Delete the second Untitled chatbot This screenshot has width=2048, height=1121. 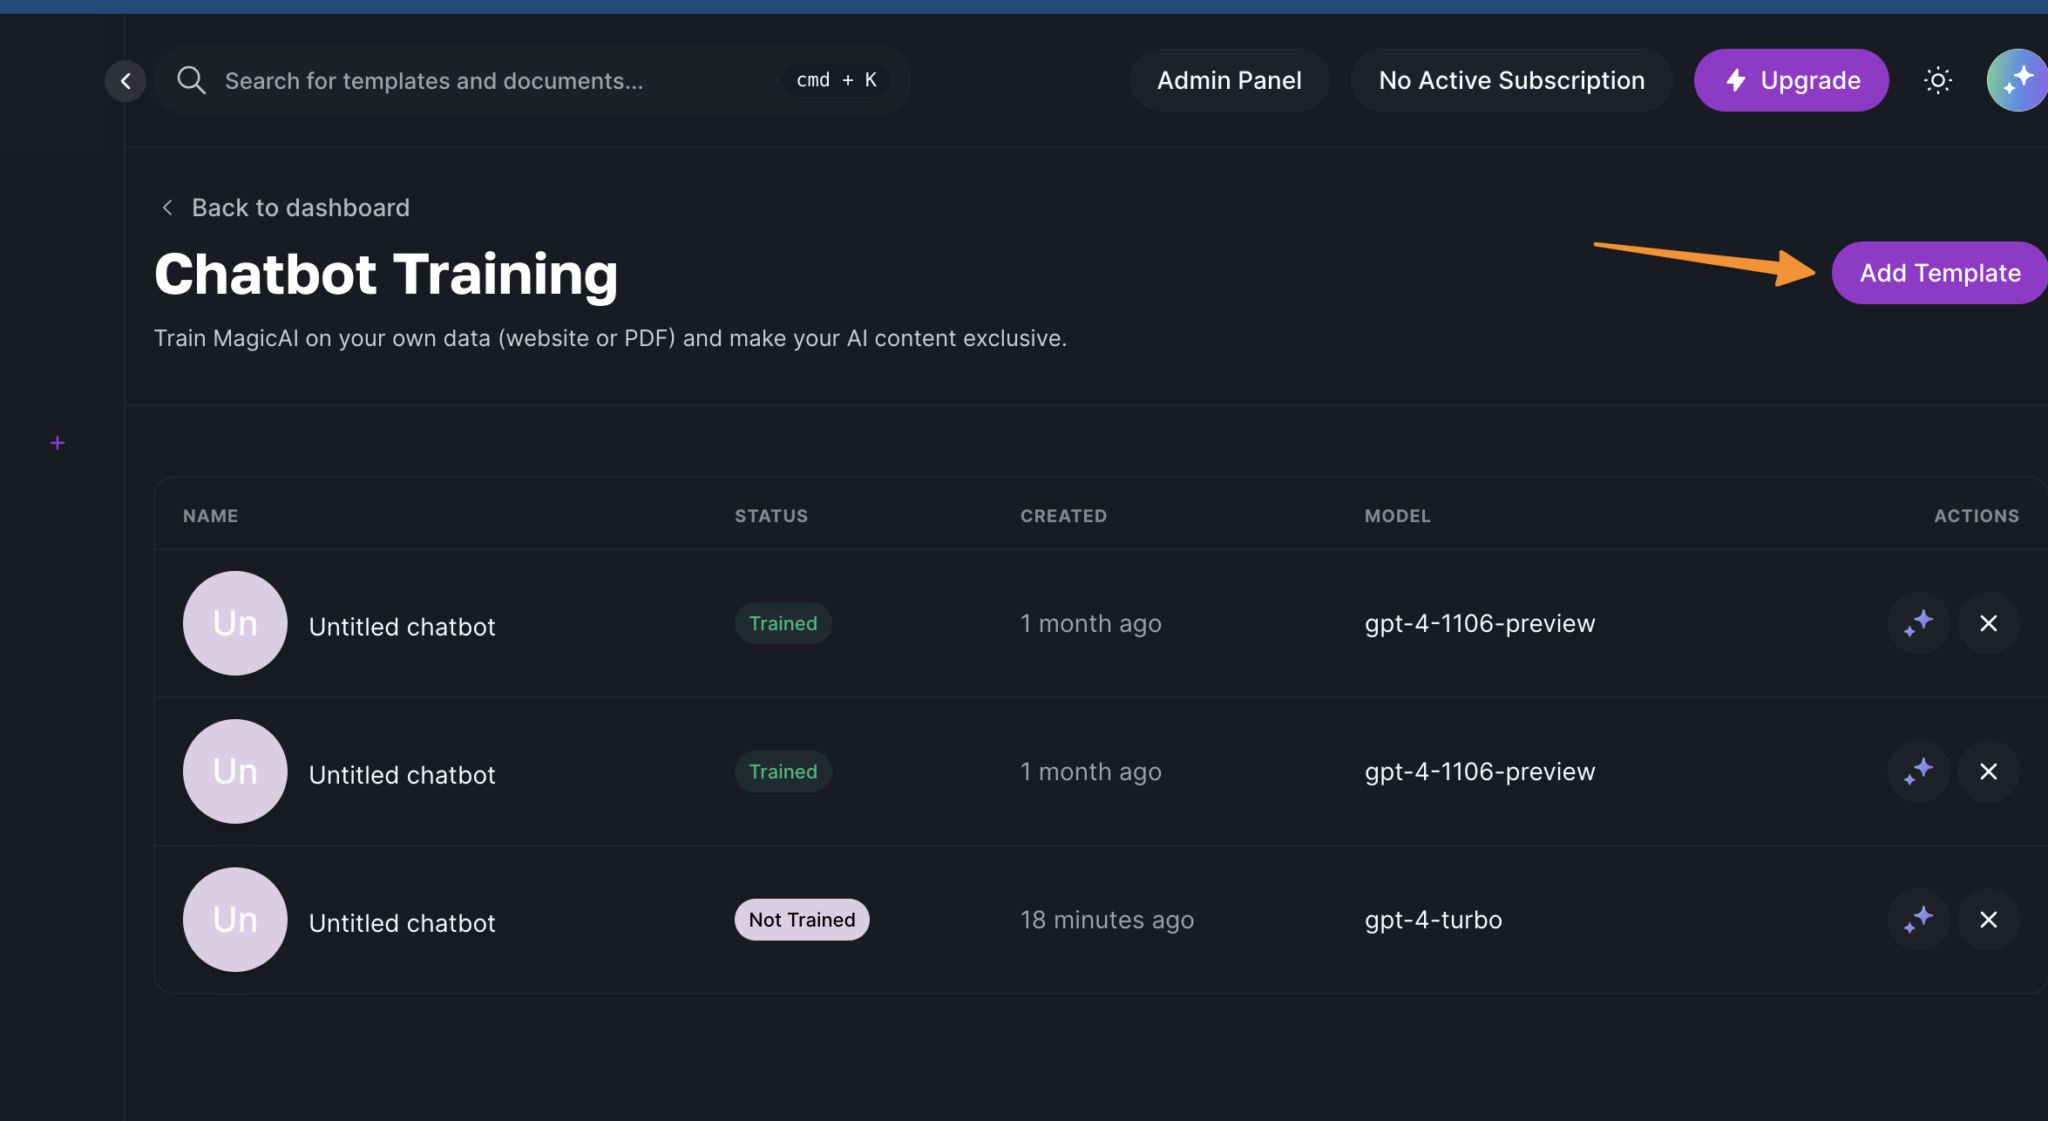click(1988, 771)
